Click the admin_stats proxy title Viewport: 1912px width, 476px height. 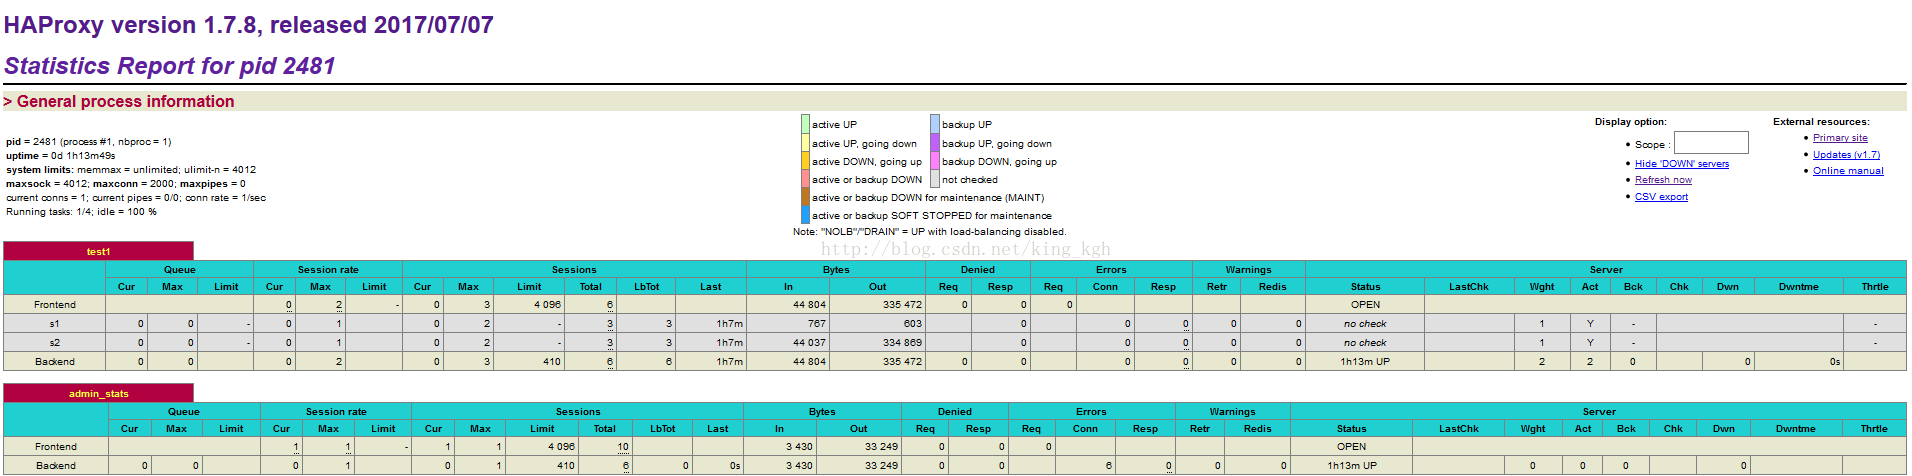pos(98,393)
